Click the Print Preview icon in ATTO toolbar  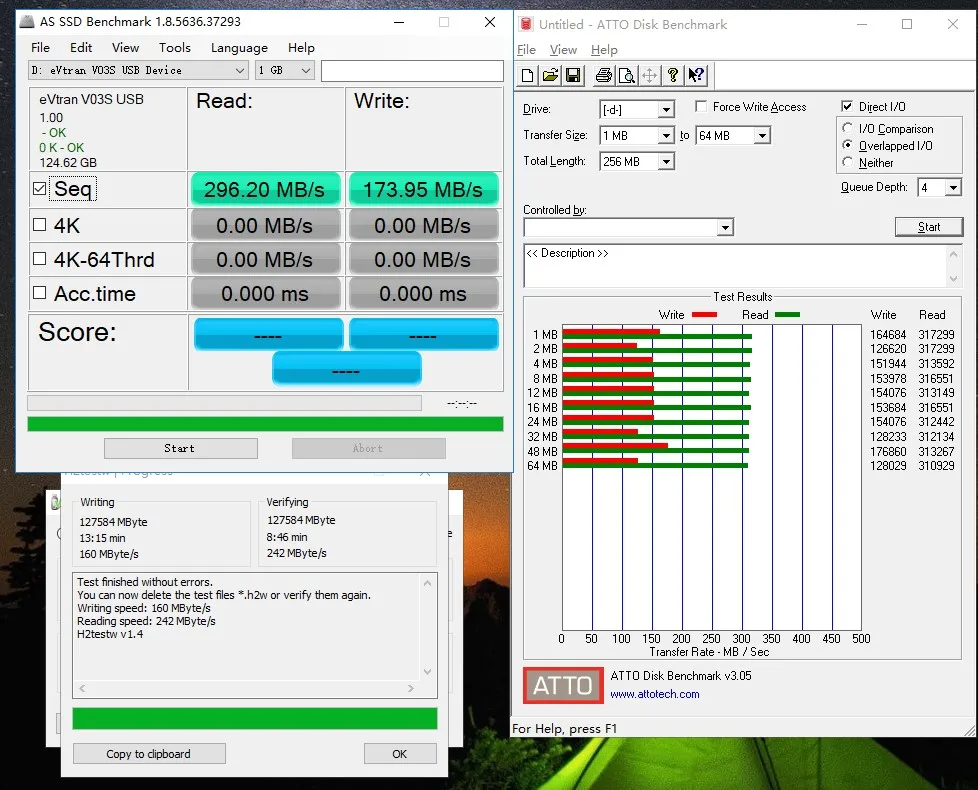coord(627,75)
